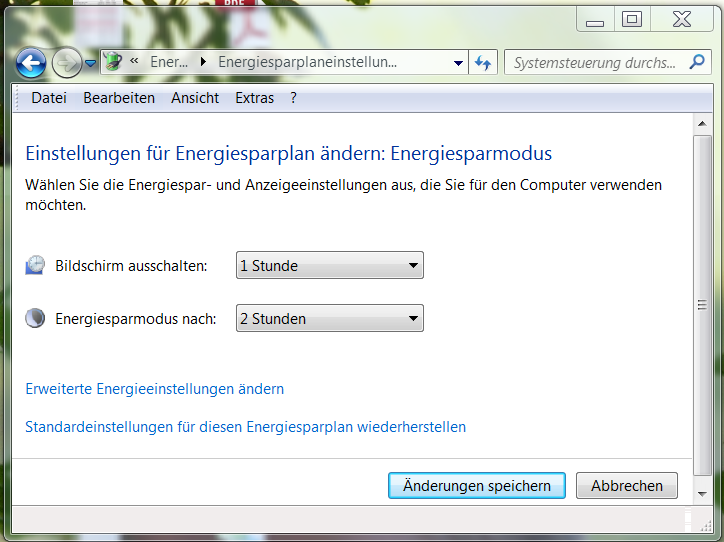The height and width of the screenshot is (542, 724).
Task: Expand the address bar history dropdown
Action: point(458,63)
